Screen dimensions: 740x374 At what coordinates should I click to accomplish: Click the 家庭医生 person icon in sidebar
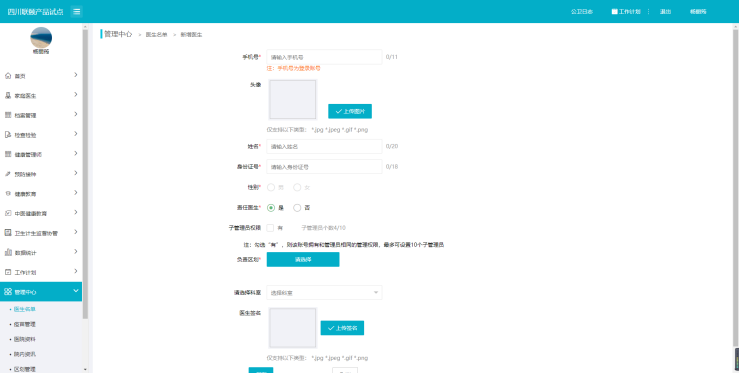click(x=8, y=95)
